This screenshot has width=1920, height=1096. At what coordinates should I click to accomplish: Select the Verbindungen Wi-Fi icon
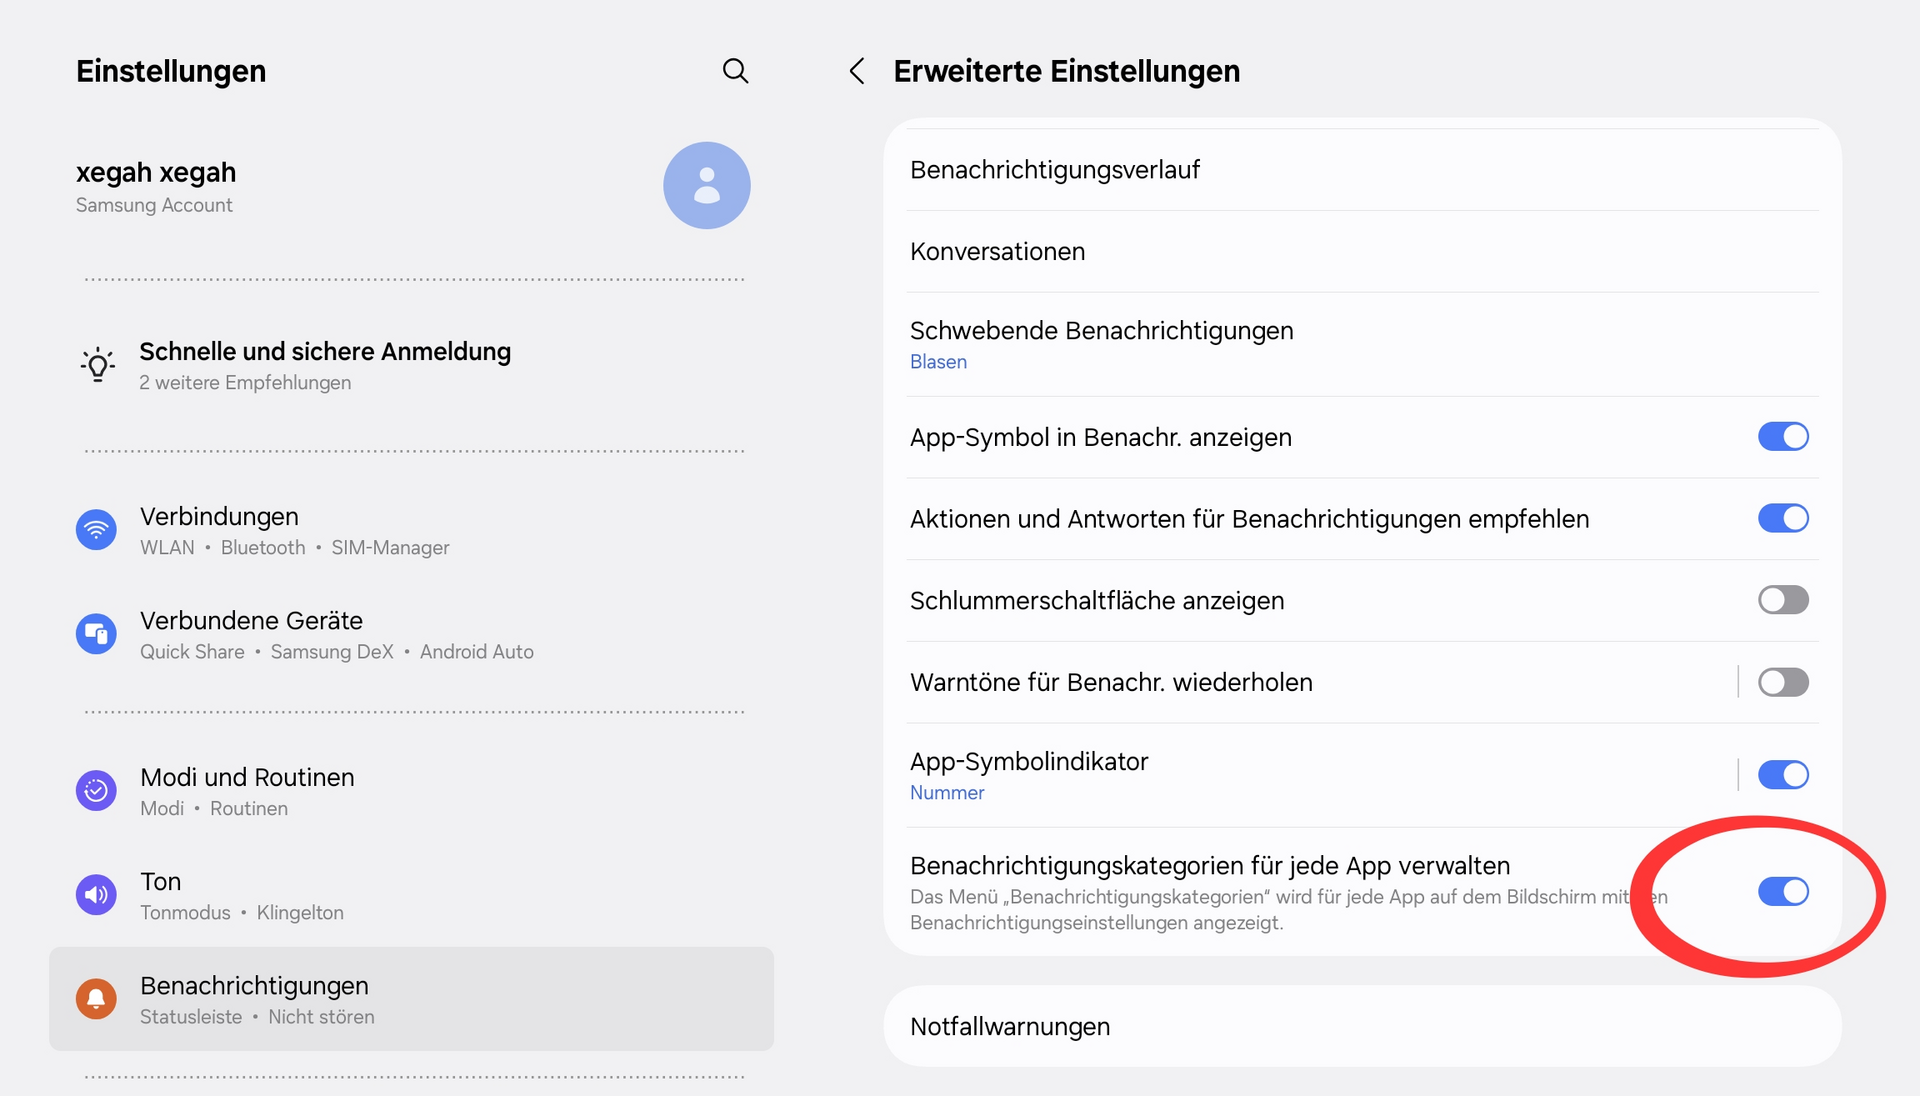tap(96, 530)
